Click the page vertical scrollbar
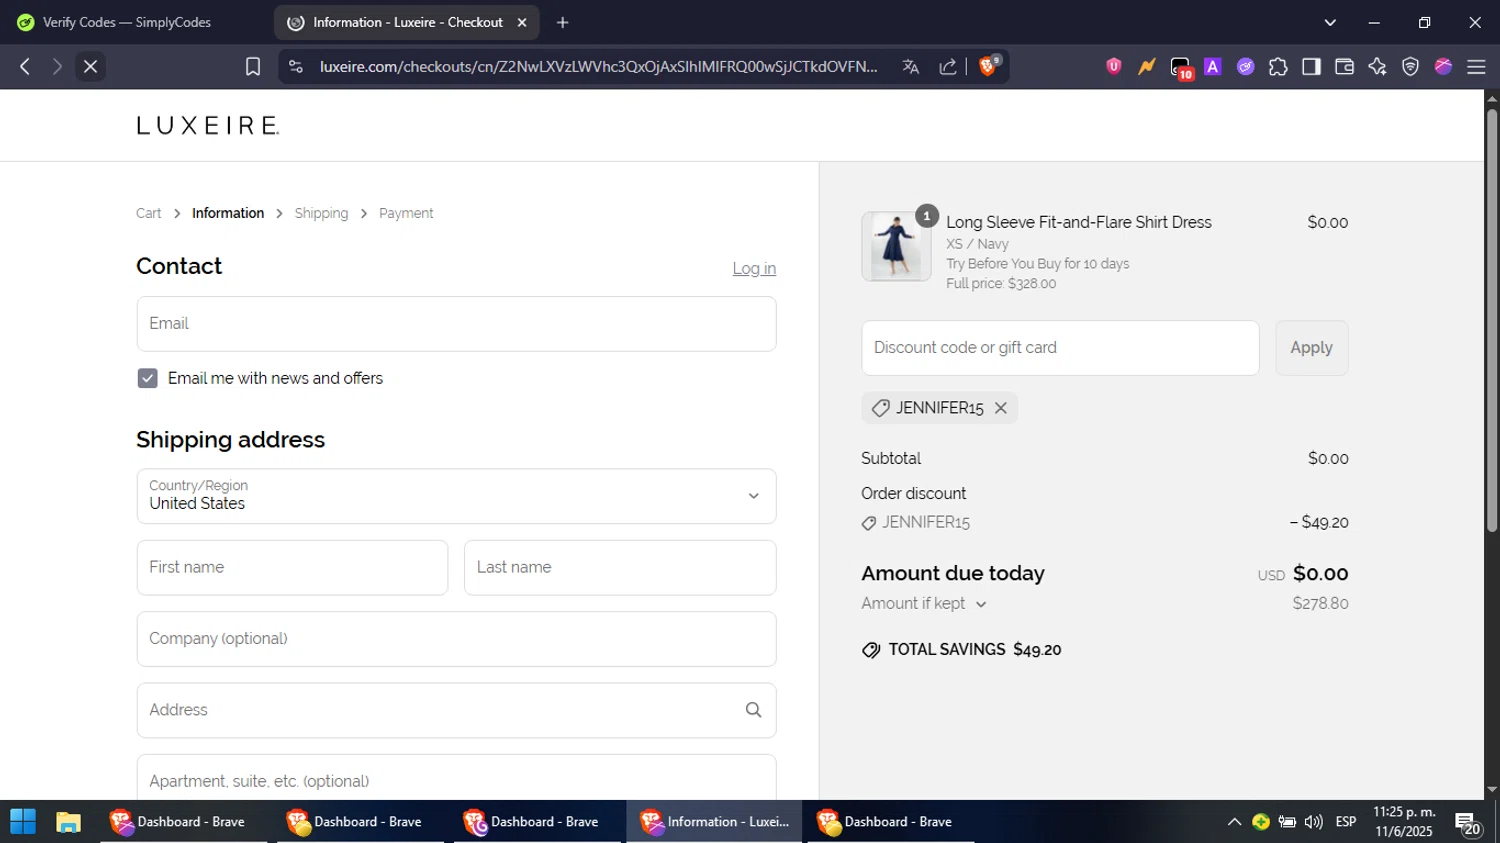The height and width of the screenshot is (843, 1500). pos(1492,320)
